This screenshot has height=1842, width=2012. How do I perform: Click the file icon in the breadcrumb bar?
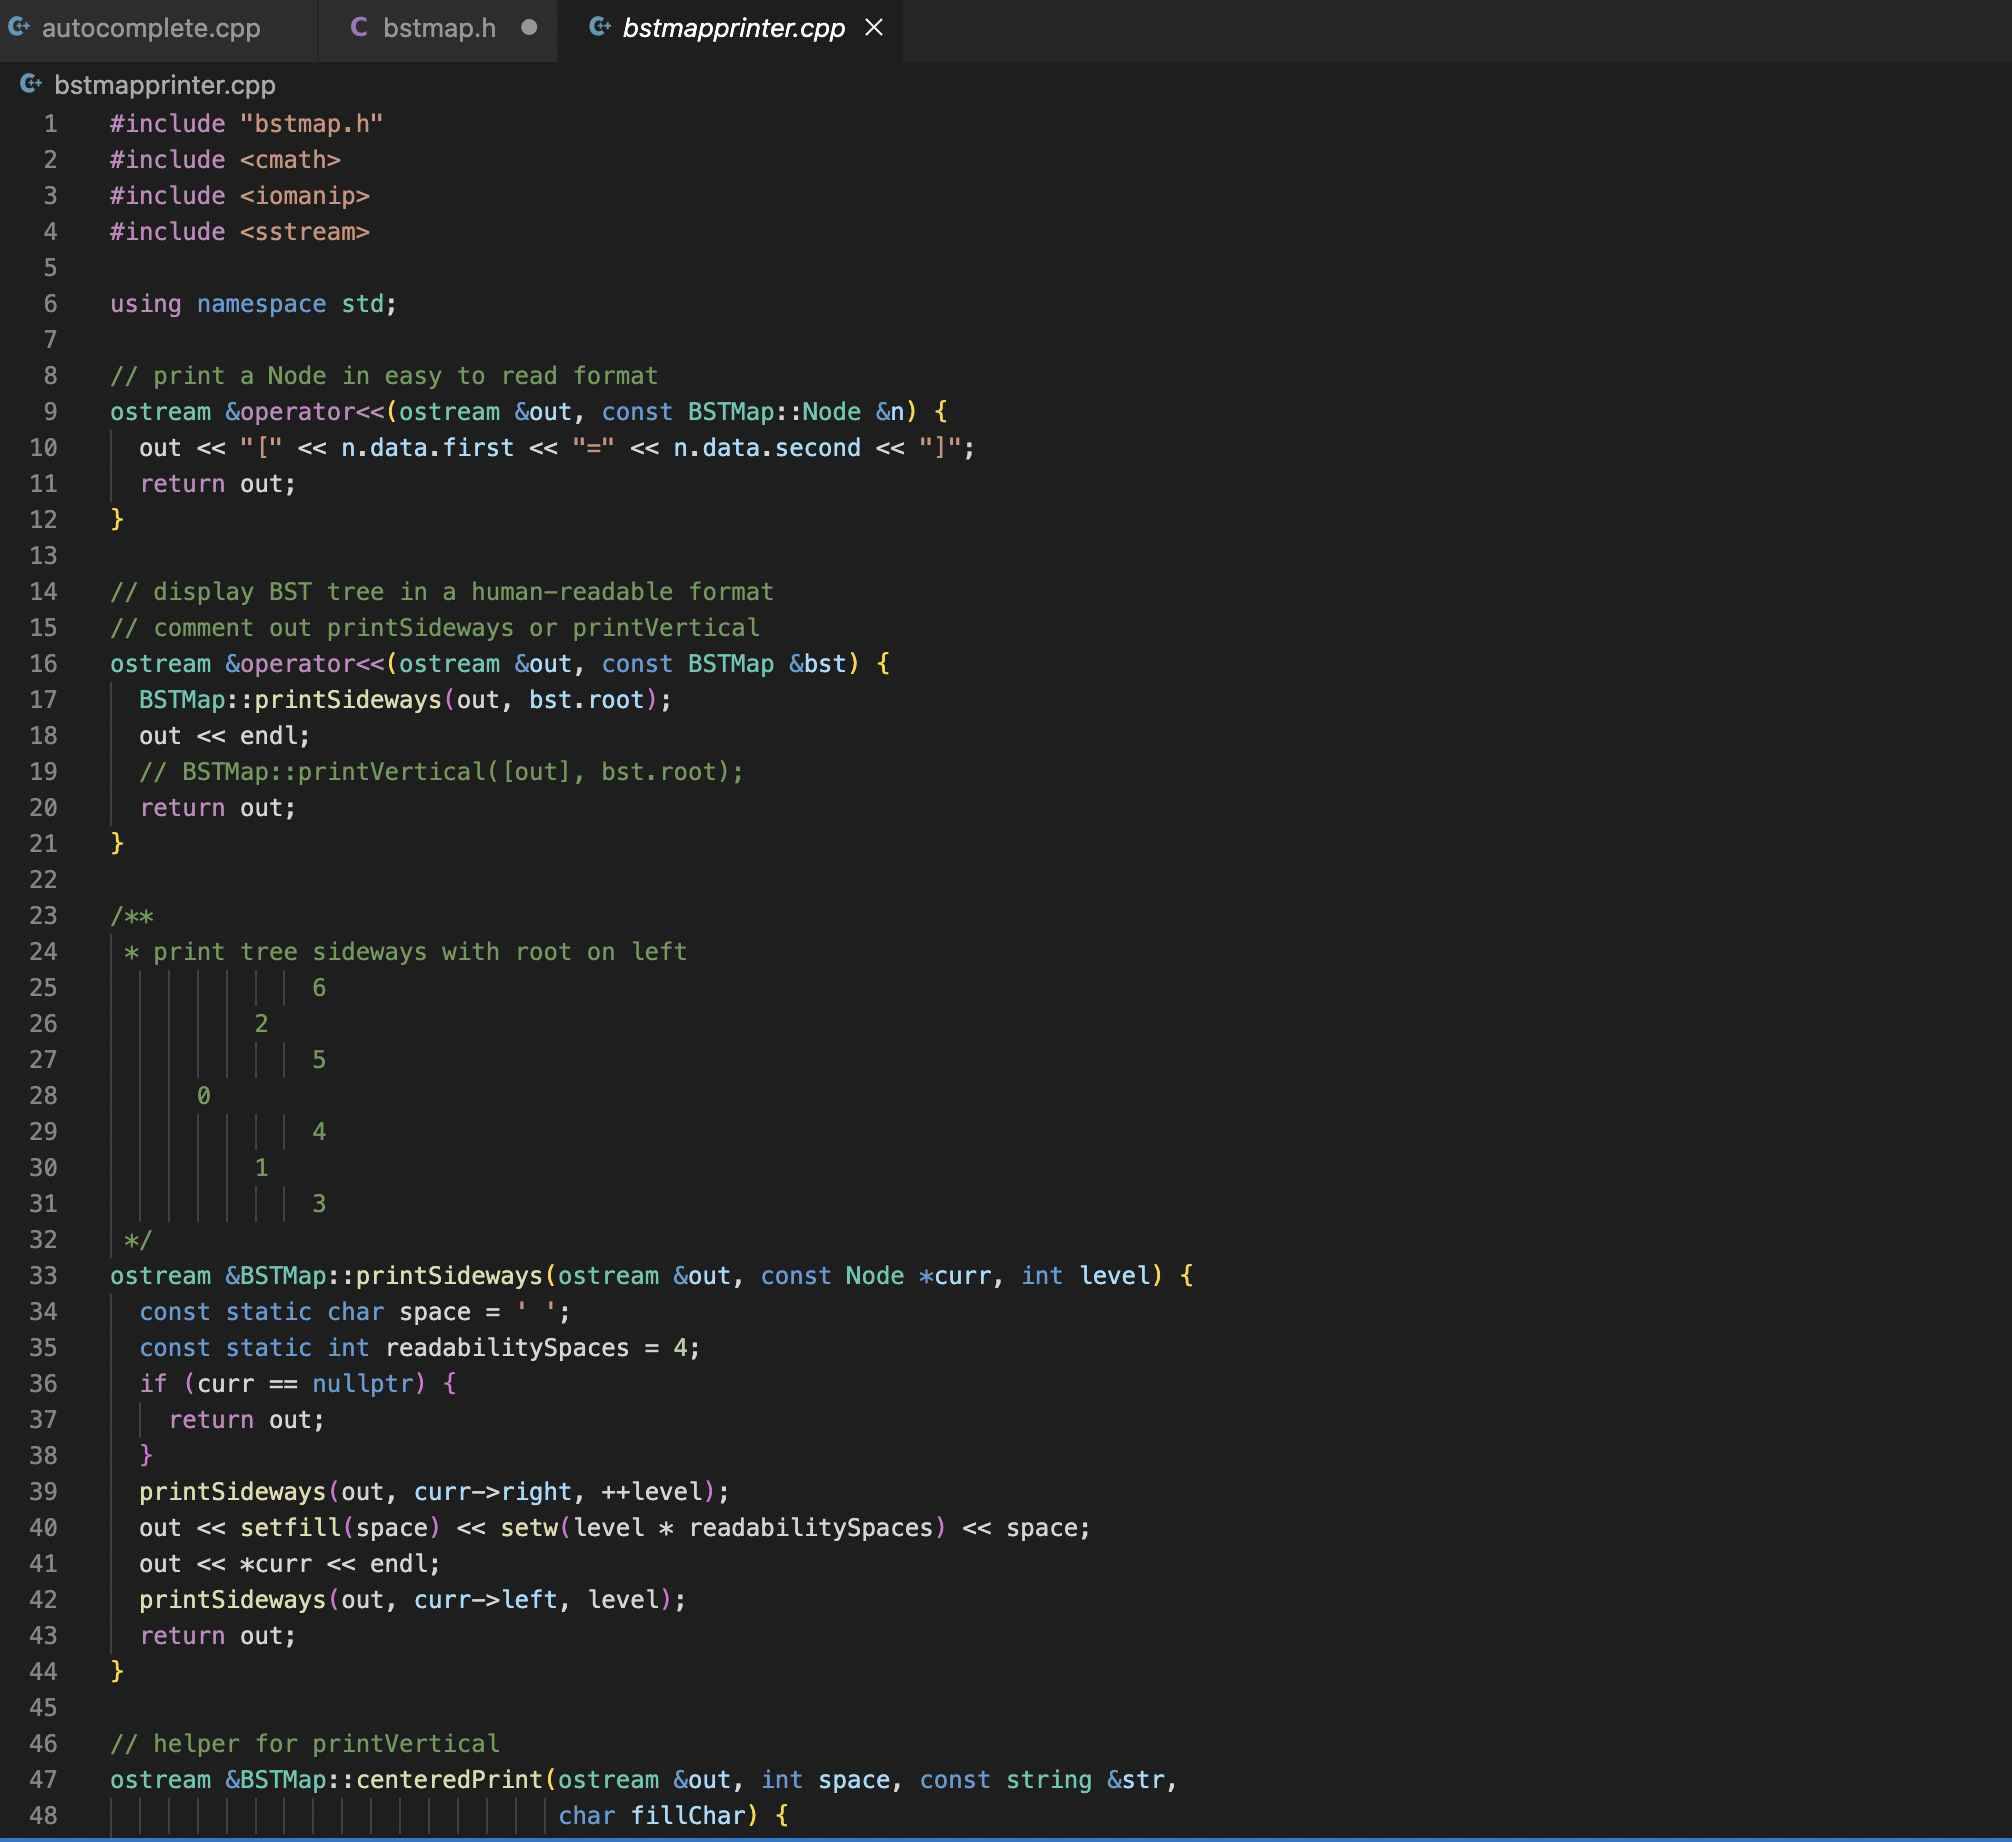tap(29, 85)
